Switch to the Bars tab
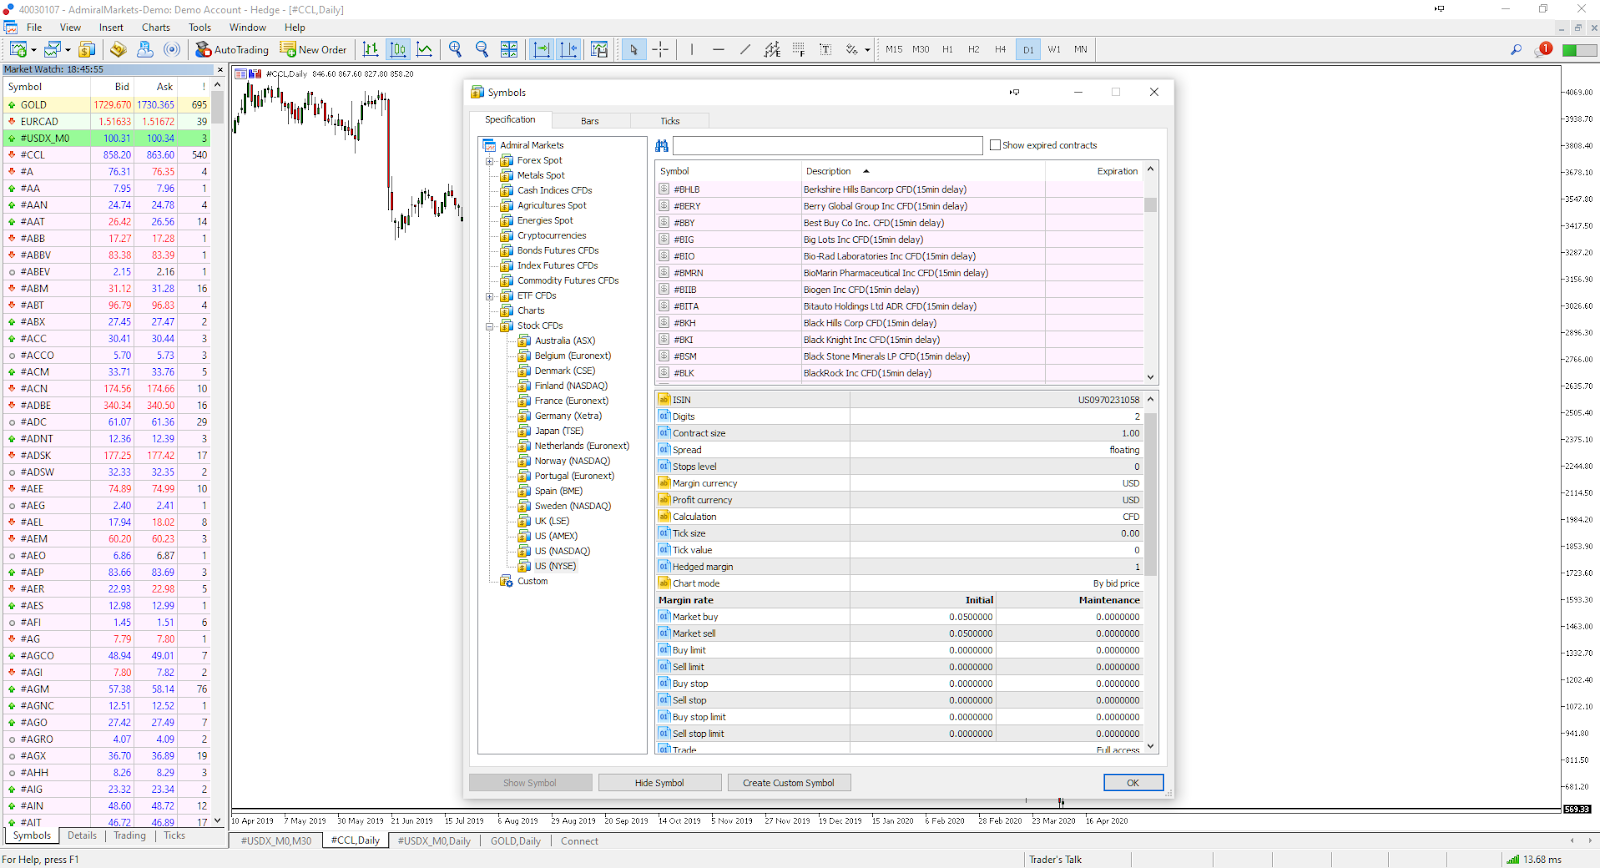This screenshot has height=868, width=1600. (590, 121)
